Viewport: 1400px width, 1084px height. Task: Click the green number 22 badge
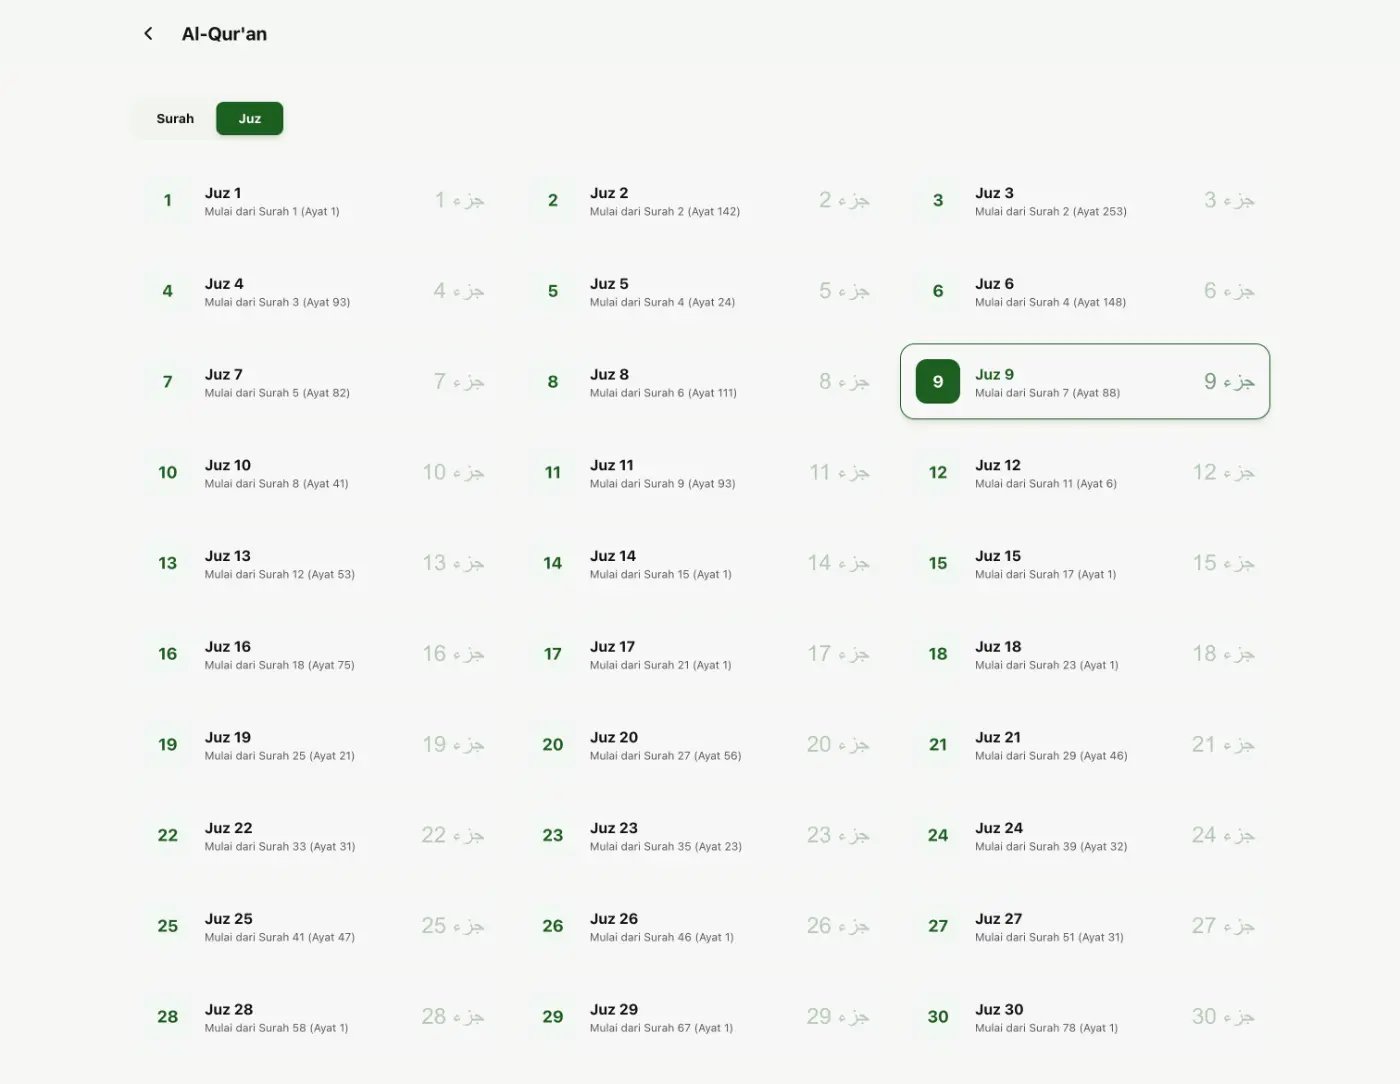pyautogui.click(x=168, y=836)
